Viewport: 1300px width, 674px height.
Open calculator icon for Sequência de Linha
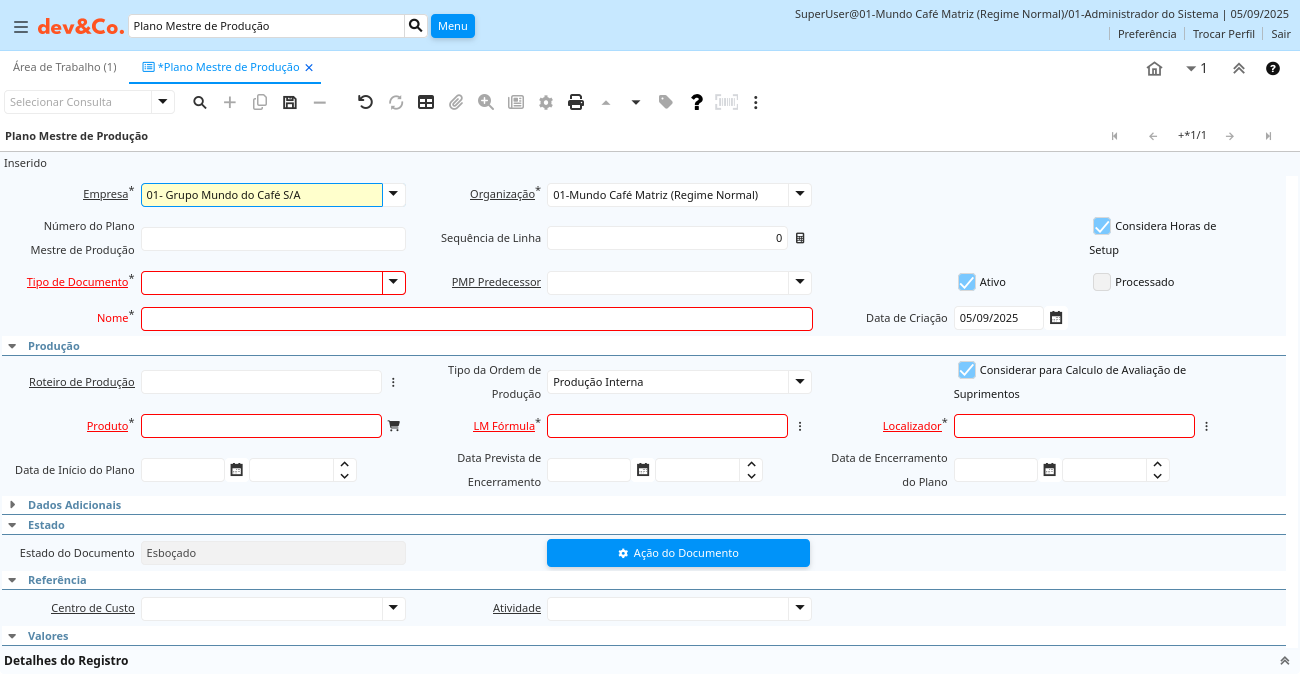pyautogui.click(x=800, y=238)
